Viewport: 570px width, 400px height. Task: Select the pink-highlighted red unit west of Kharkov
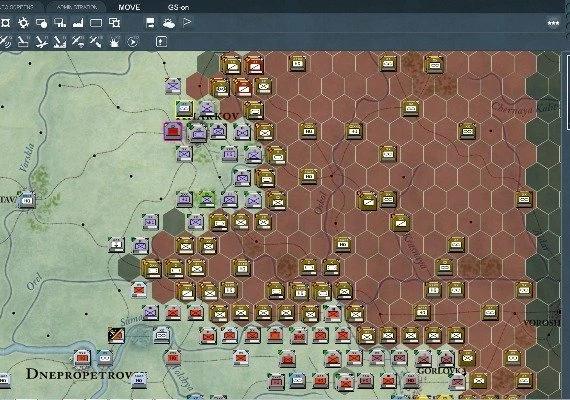[x=173, y=131]
